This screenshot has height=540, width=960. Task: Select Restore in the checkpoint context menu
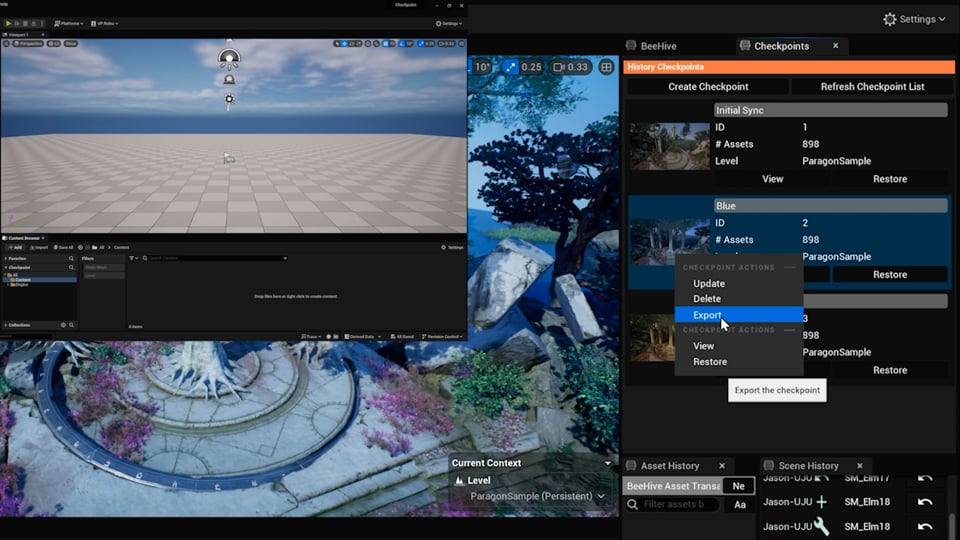(x=710, y=362)
